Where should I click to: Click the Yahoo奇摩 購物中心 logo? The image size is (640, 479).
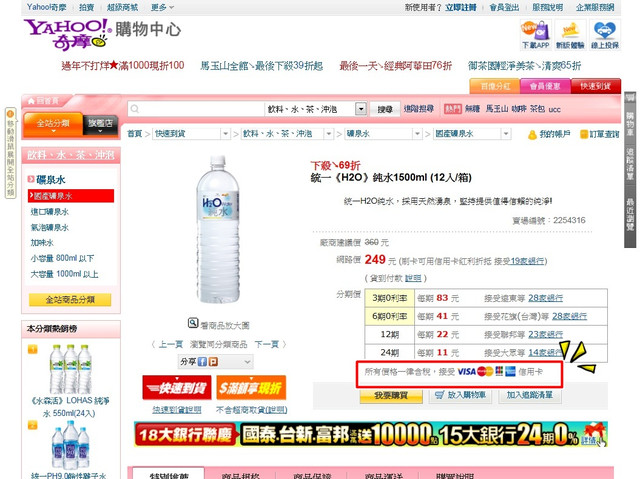(102, 34)
